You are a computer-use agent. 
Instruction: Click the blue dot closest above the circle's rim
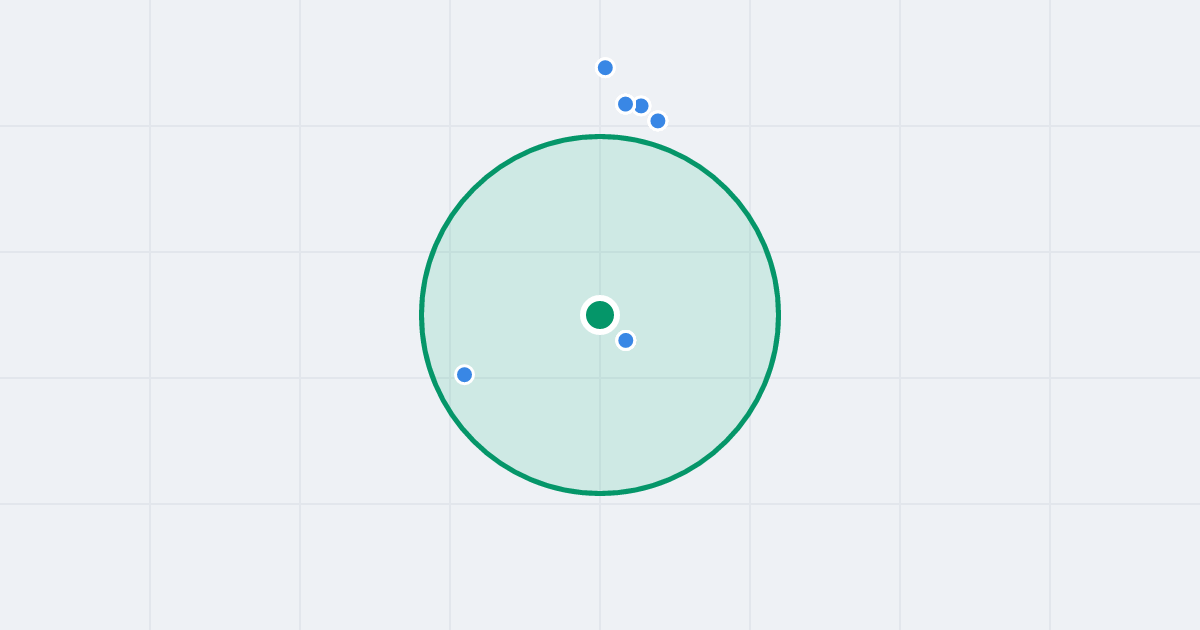point(658,121)
